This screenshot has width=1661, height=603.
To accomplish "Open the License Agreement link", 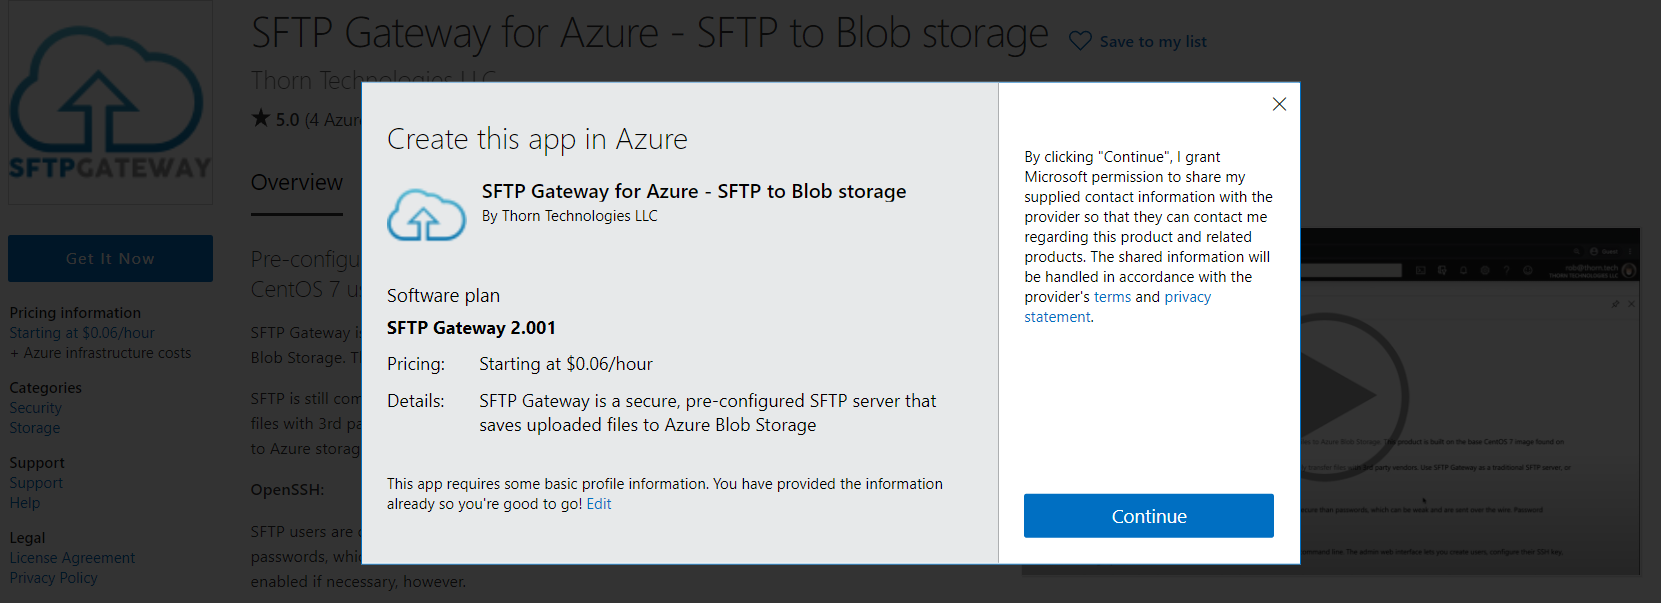I will click(x=72, y=558).
